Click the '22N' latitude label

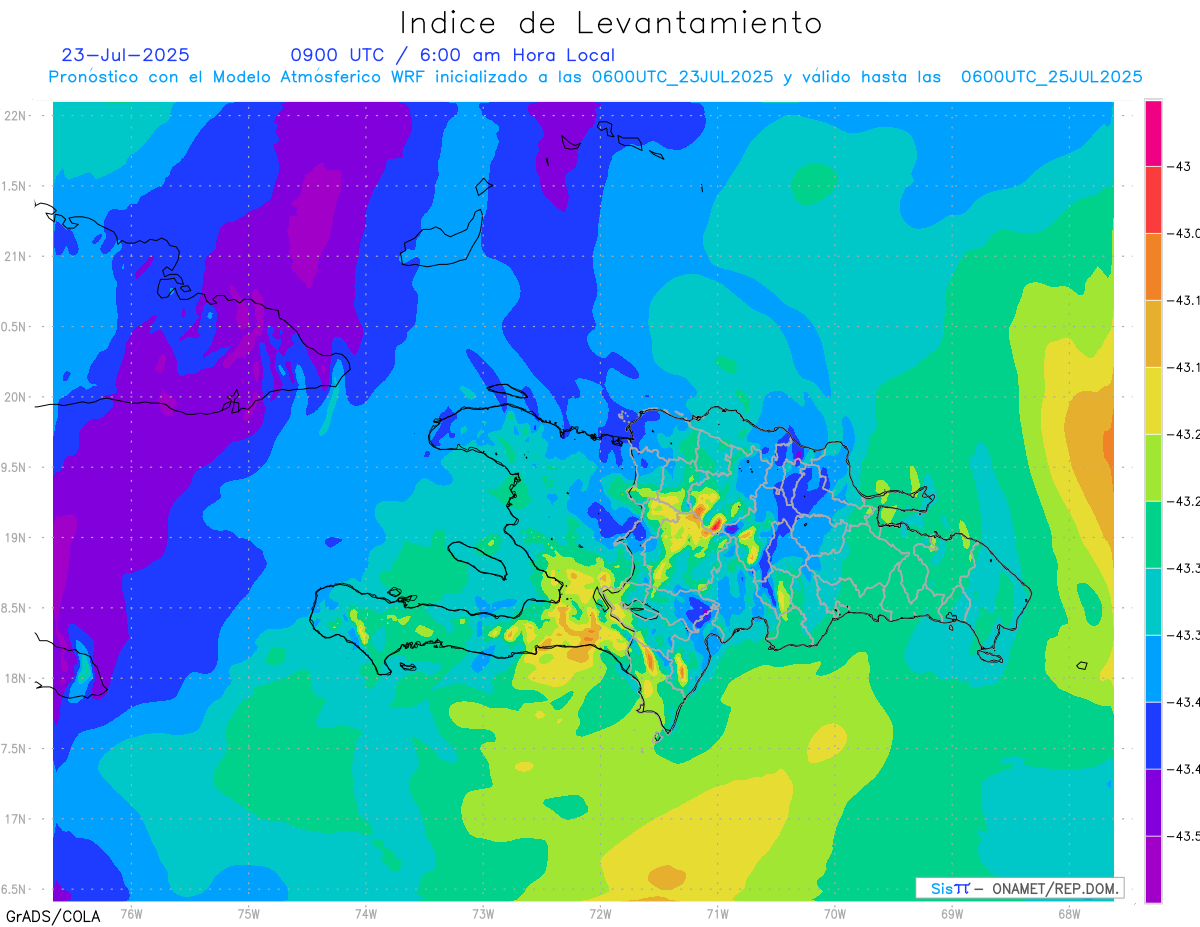pos(17,116)
